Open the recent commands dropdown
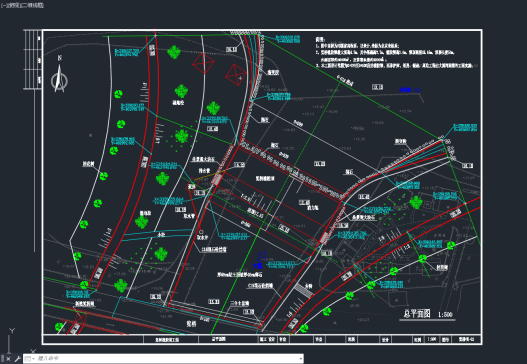527x364 pixels. [x=29, y=359]
